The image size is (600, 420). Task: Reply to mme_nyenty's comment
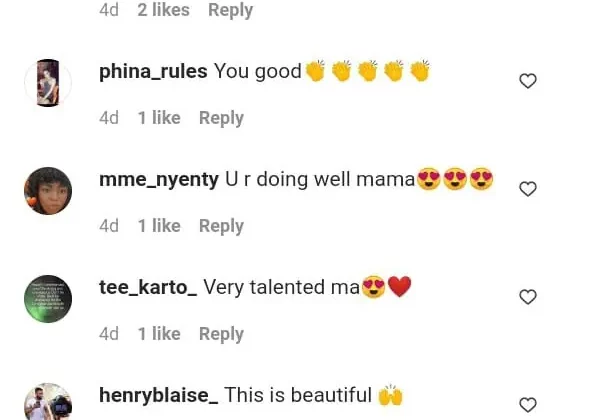pos(221,226)
